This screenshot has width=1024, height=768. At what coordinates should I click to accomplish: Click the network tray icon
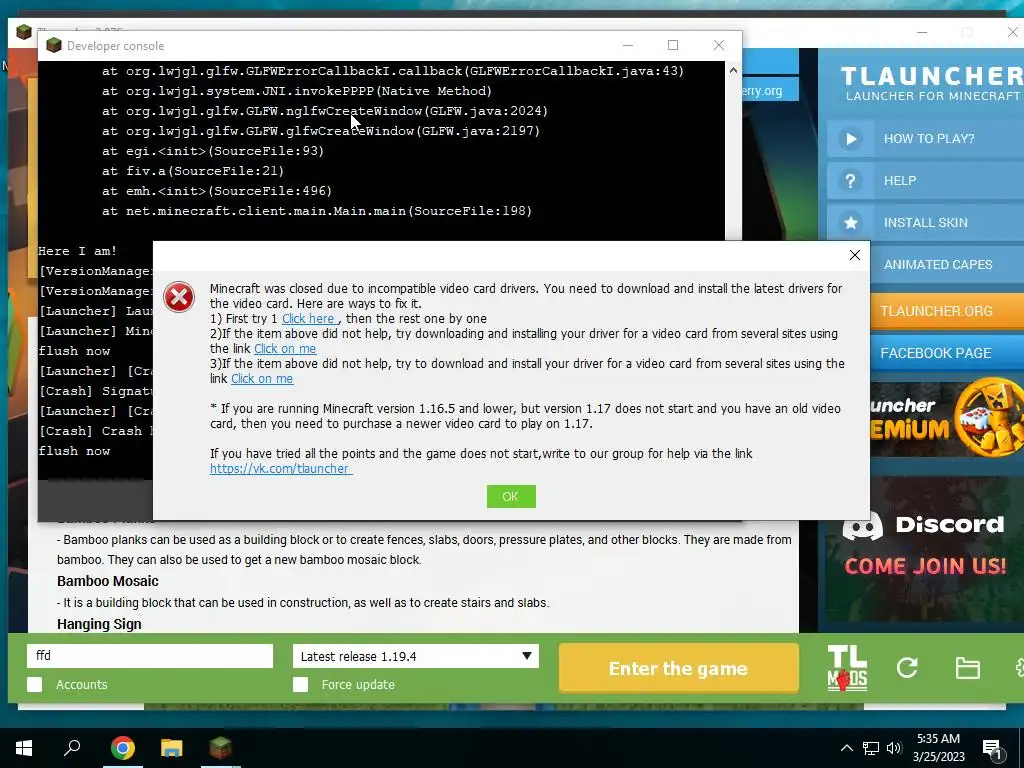(x=871, y=748)
